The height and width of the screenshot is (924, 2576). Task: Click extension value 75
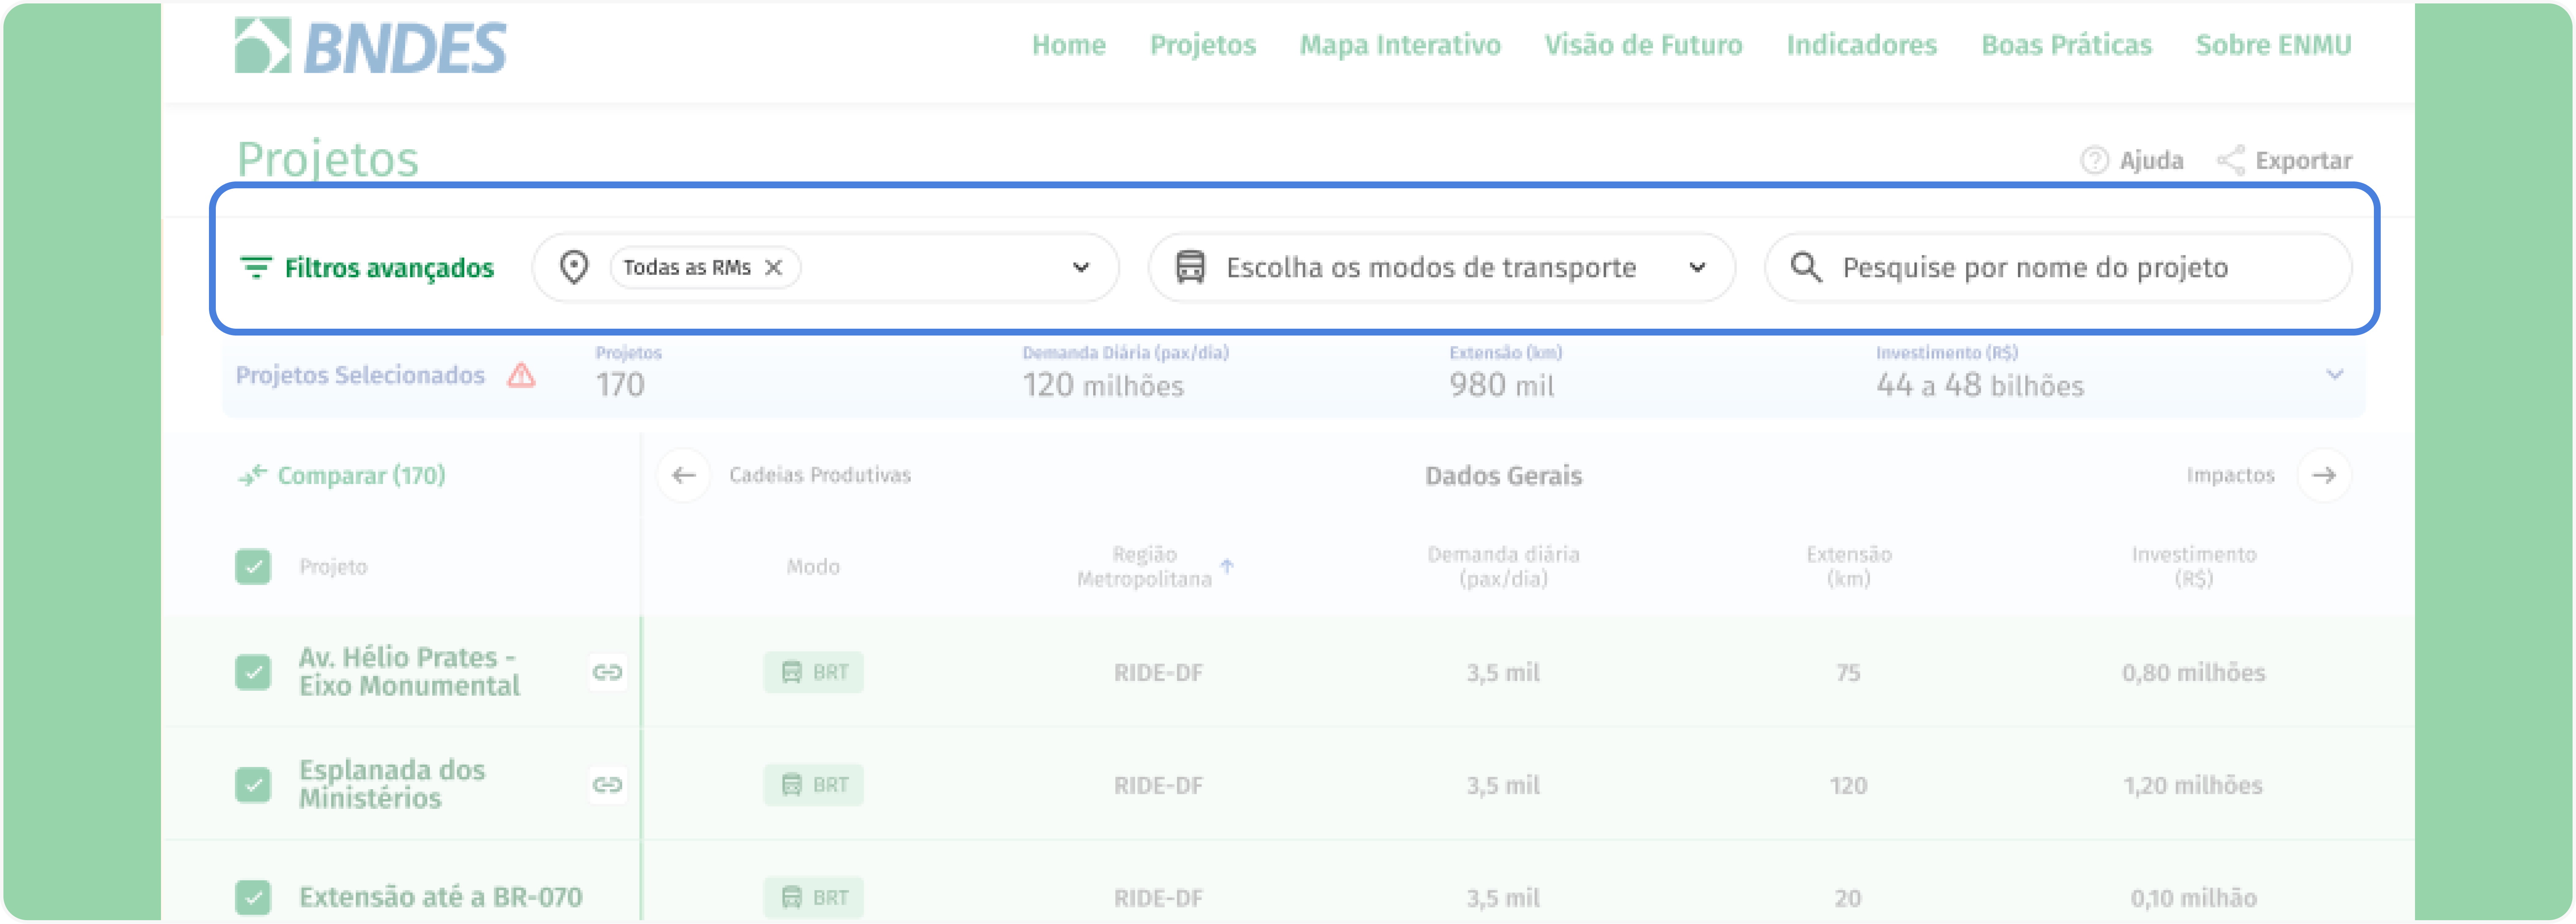pyautogui.click(x=1848, y=673)
